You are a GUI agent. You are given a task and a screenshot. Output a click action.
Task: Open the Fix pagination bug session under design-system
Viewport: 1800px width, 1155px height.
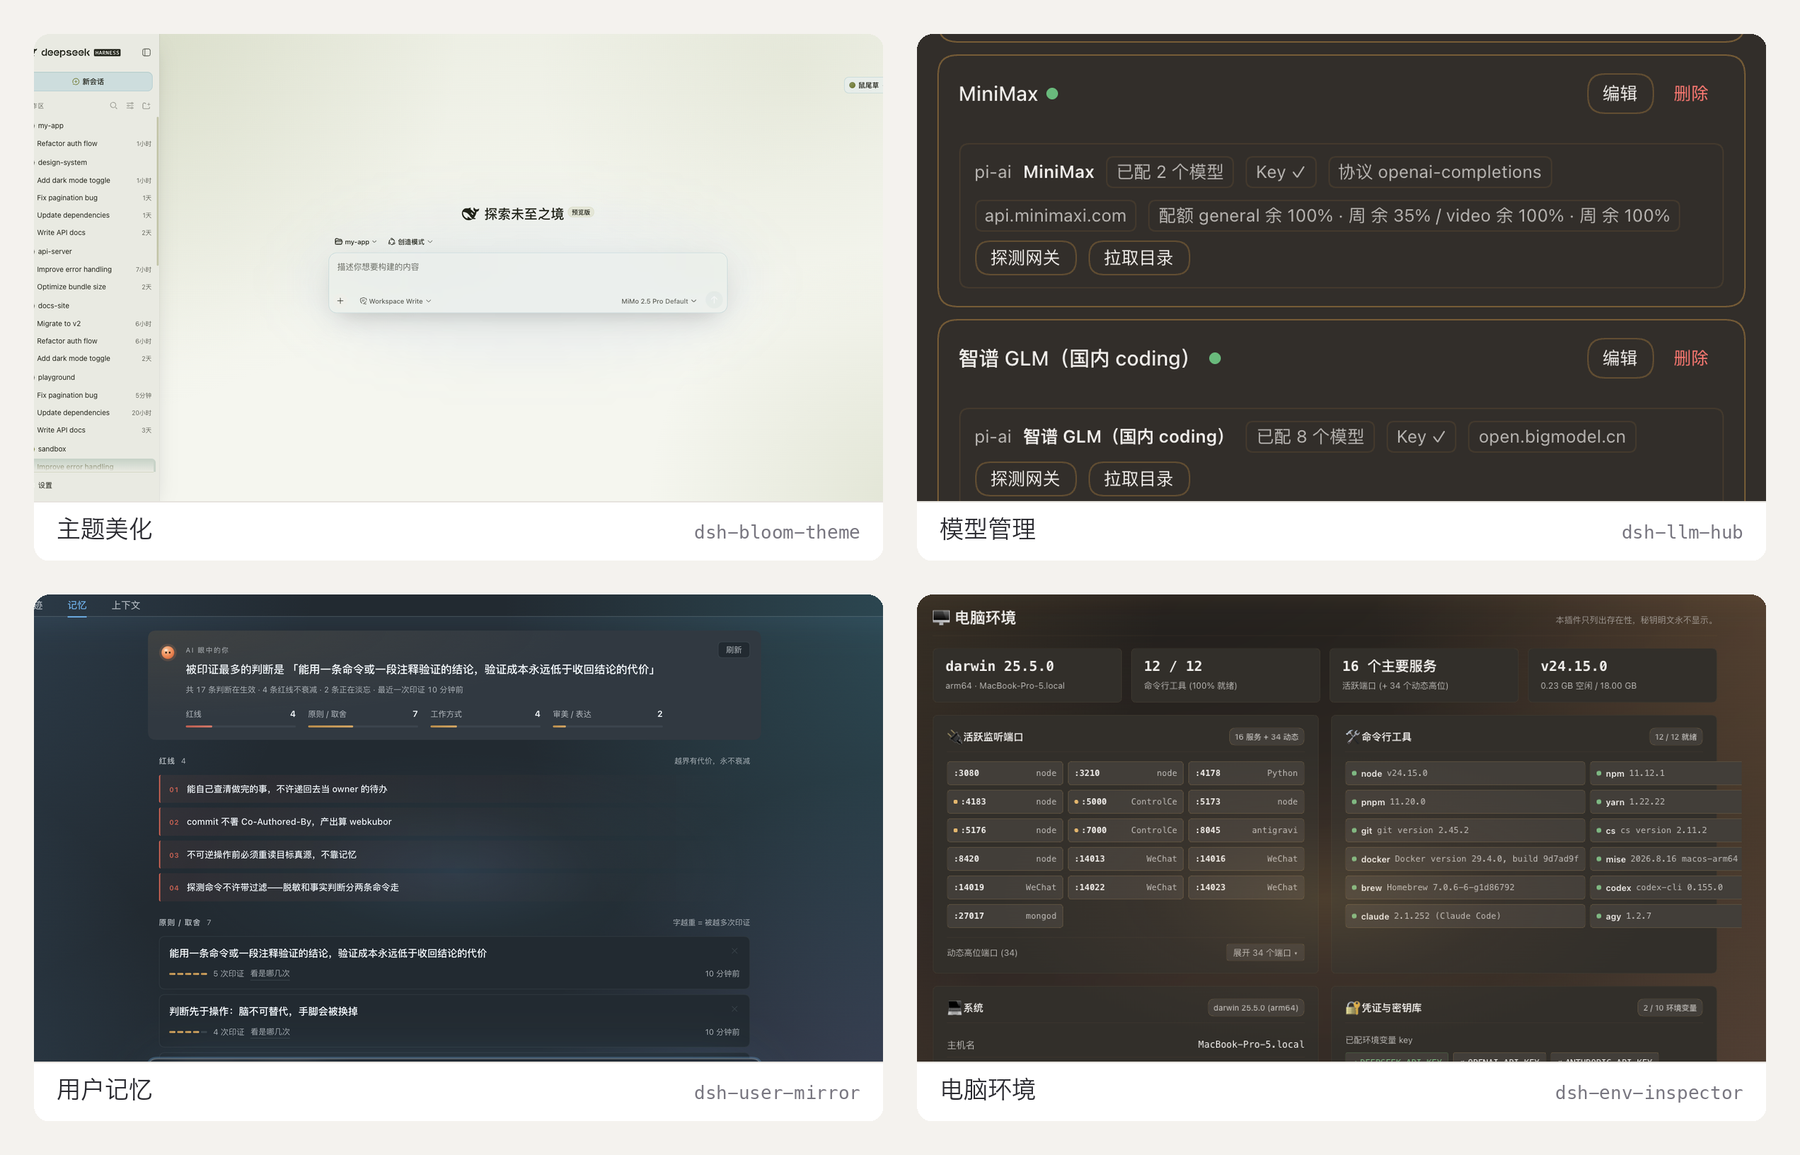(94, 198)
